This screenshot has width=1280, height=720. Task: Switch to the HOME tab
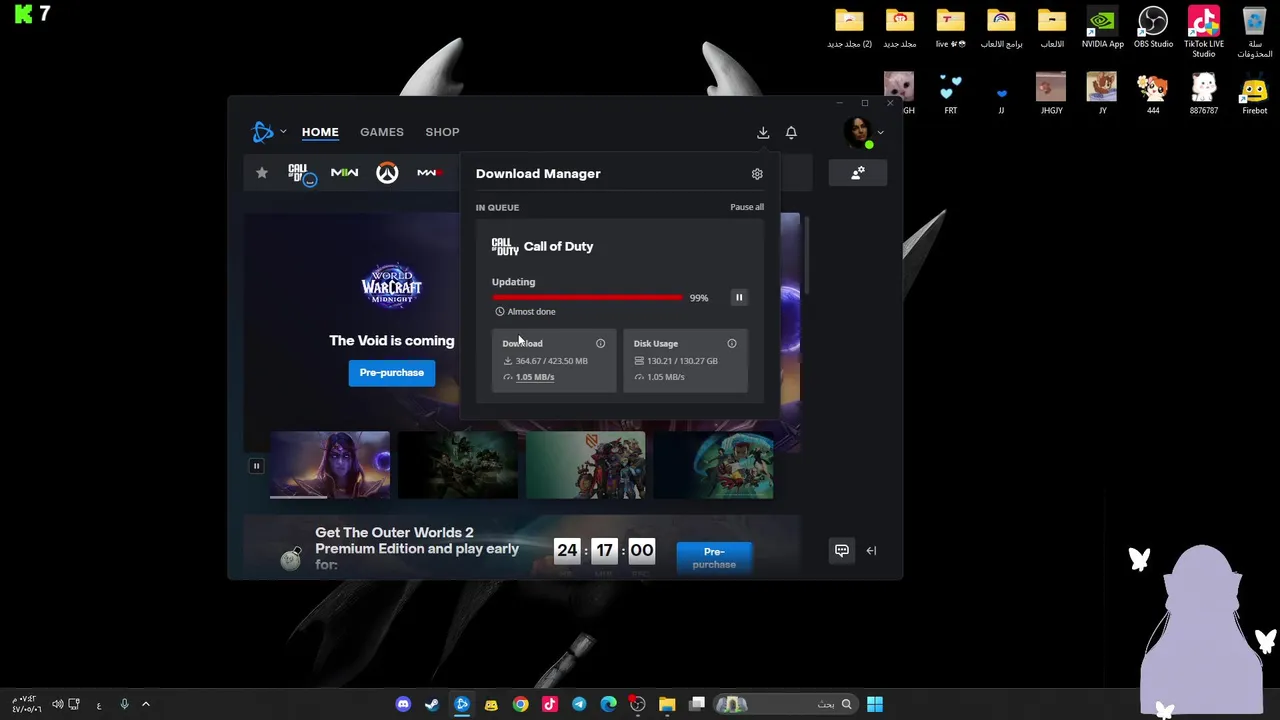[320, 132]
